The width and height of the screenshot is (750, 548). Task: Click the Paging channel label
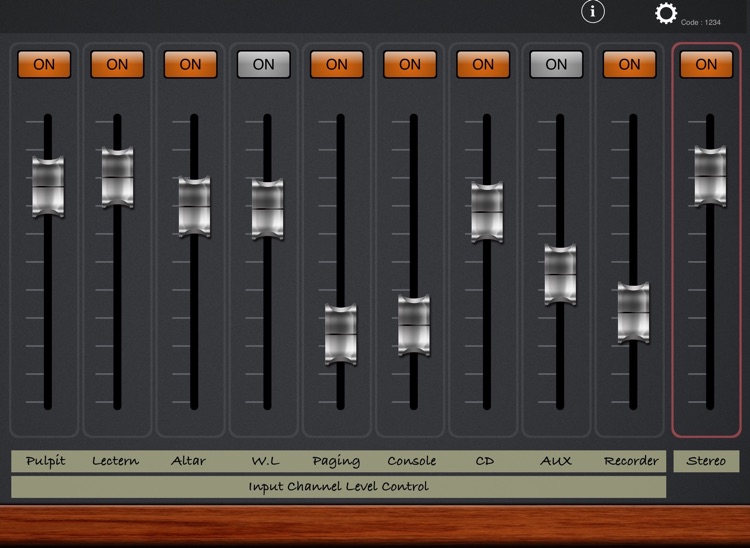click(336, 461)
